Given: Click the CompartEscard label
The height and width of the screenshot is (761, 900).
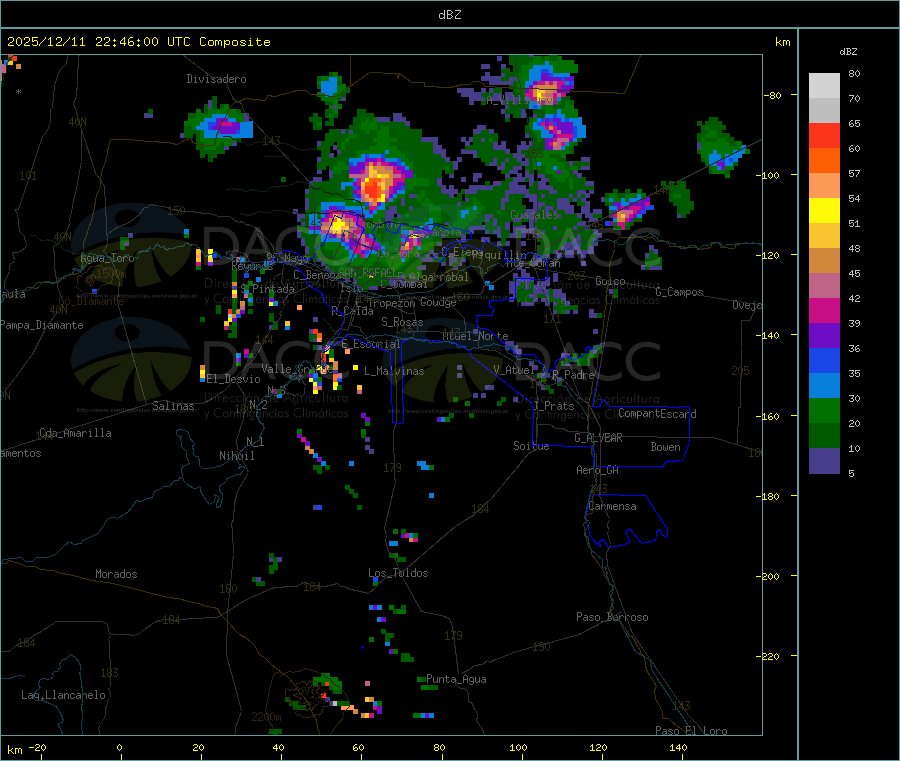Looking at the screenshot, I should (657, 414).
